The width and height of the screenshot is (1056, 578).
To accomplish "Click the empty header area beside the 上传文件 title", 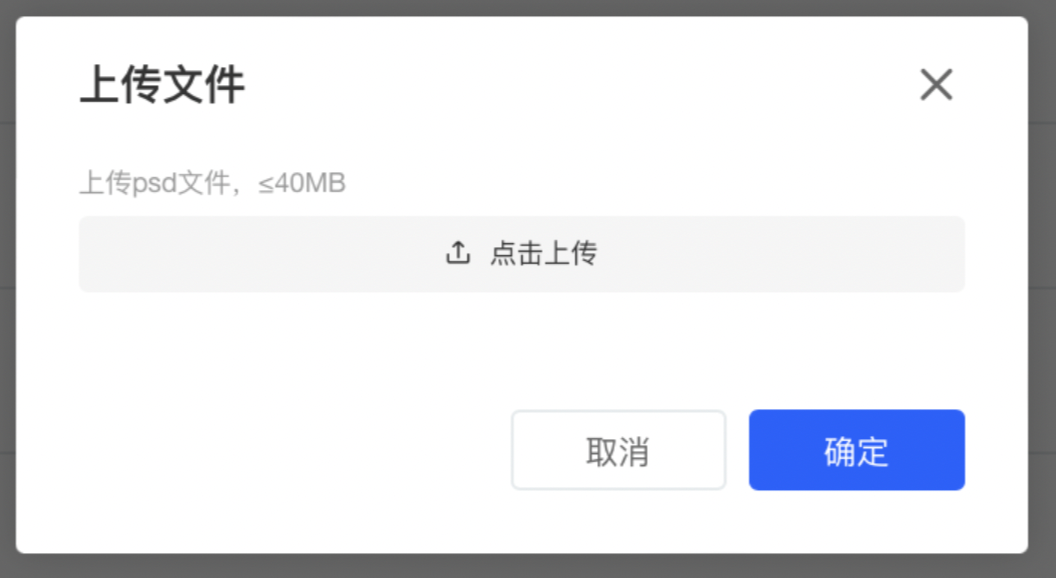I will tap(579, 85).
